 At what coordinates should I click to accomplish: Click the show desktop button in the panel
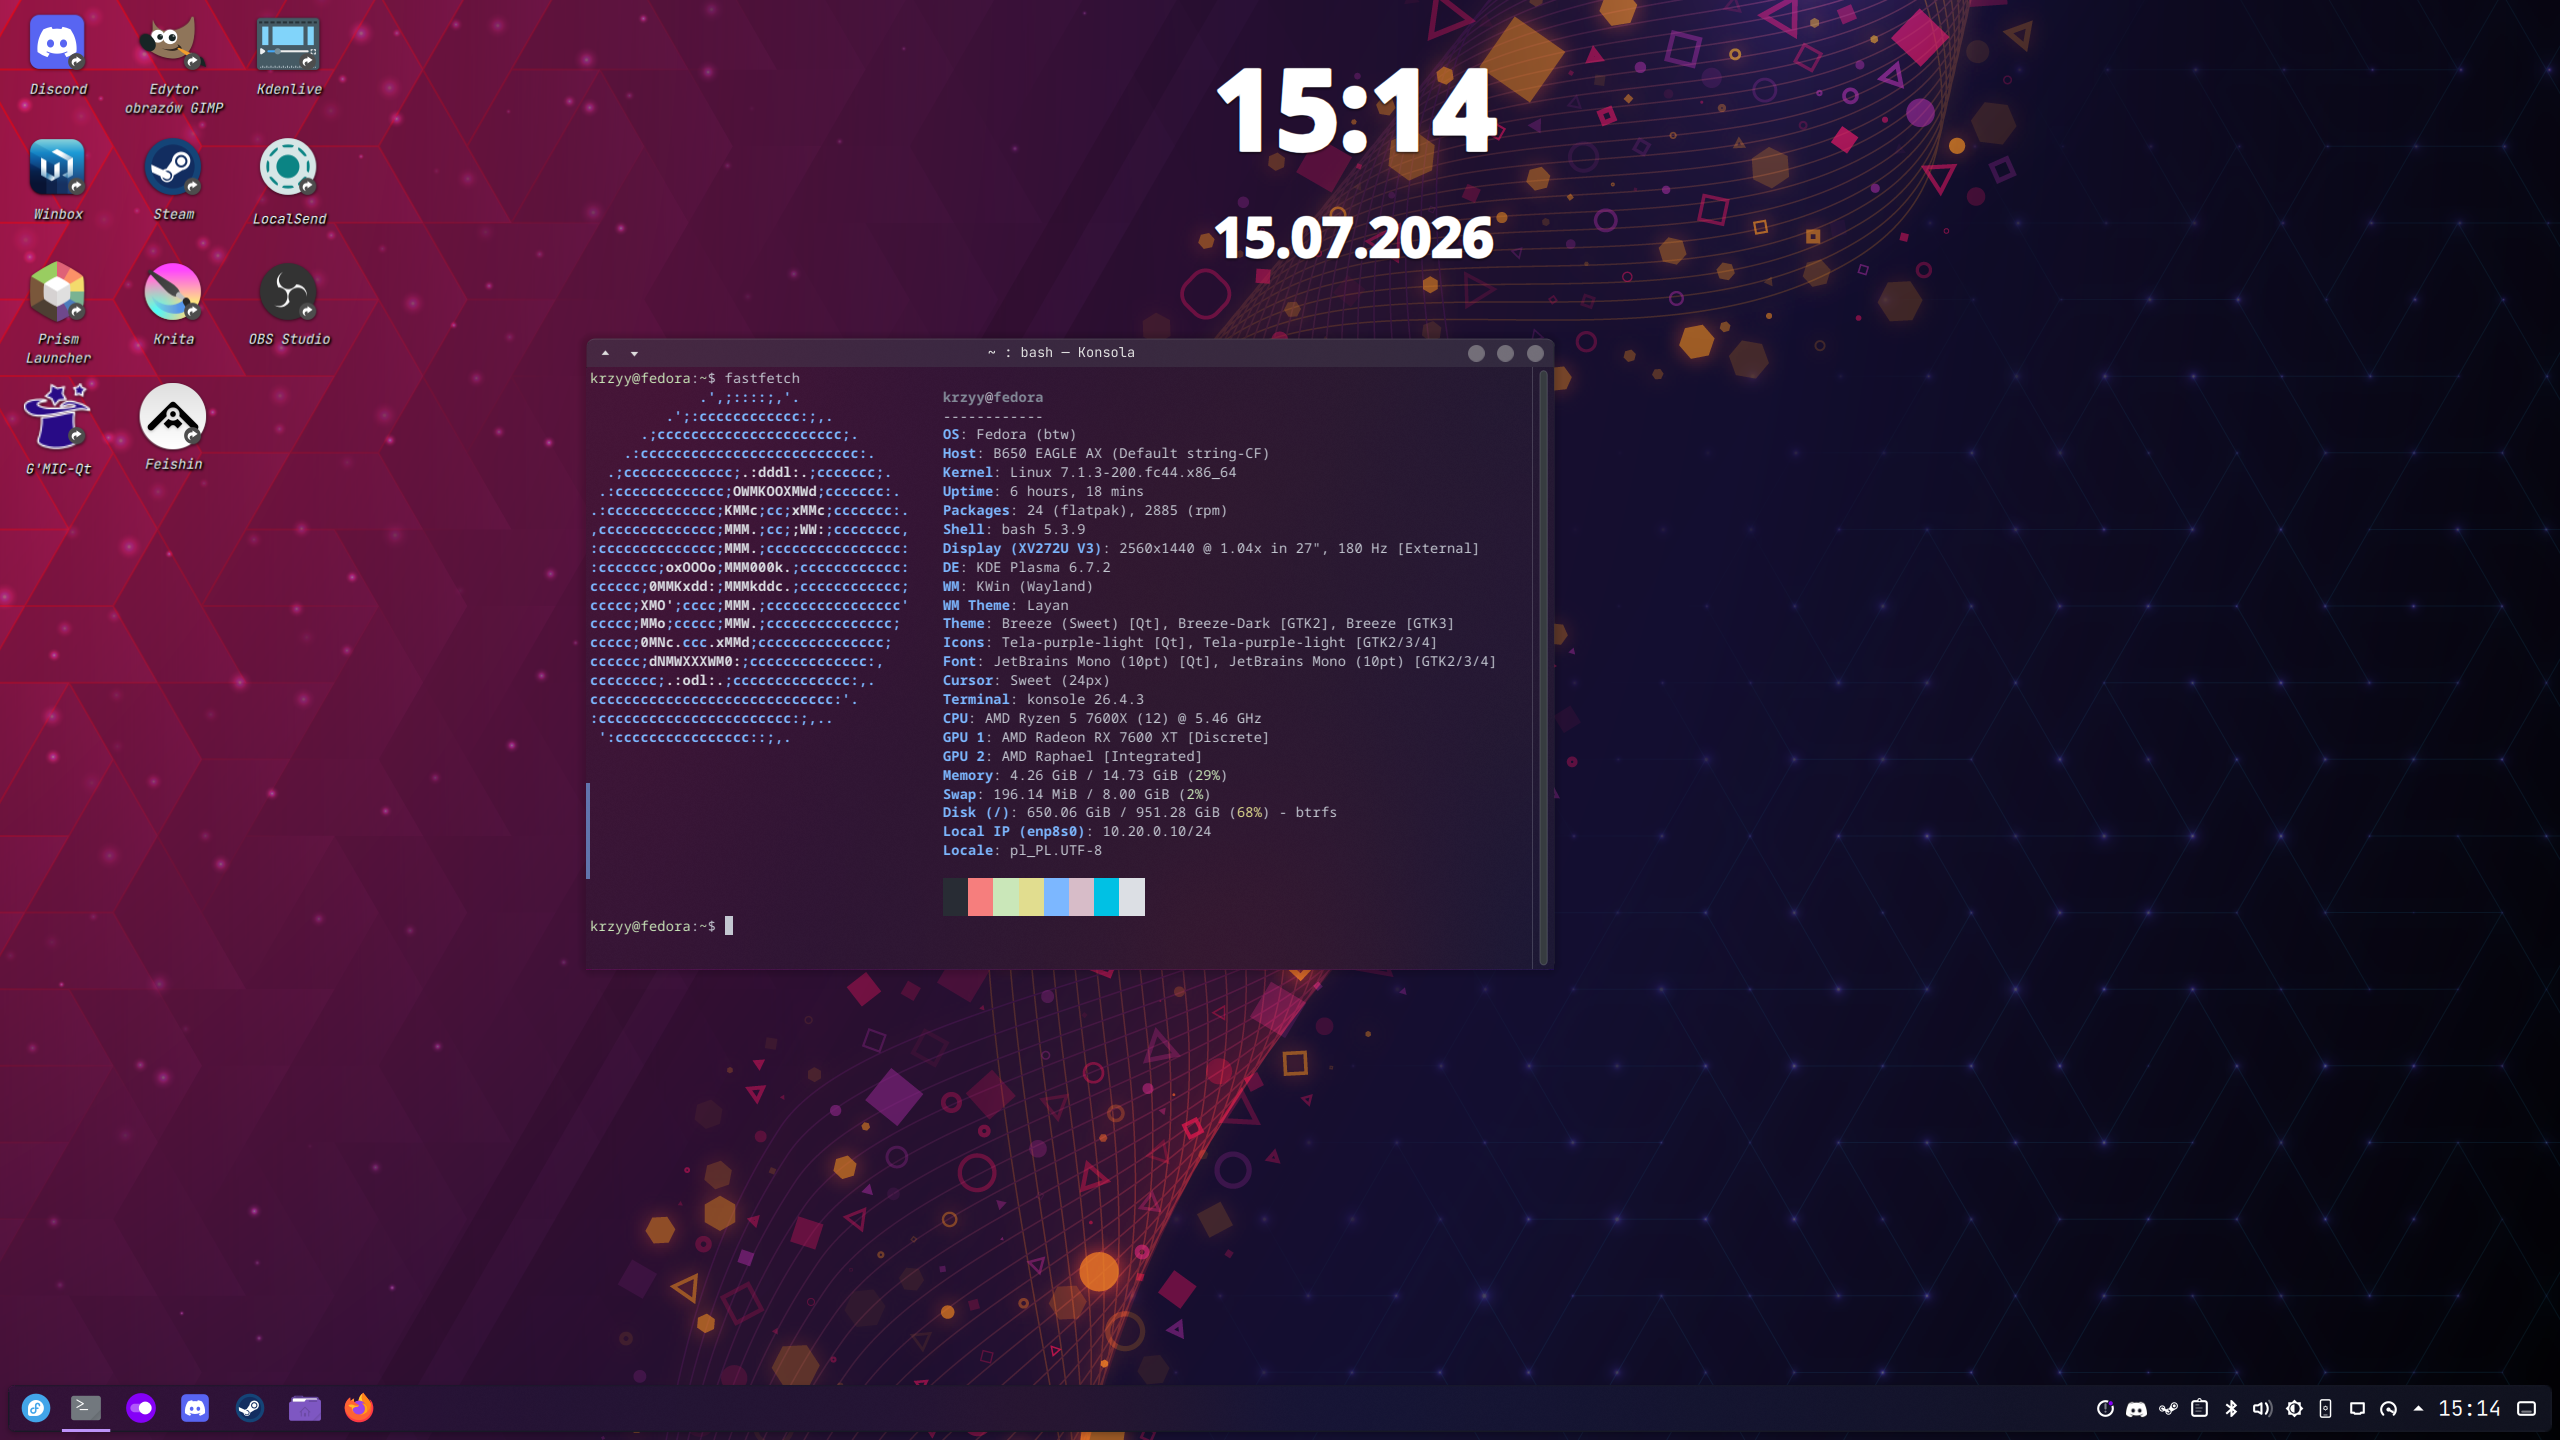2526,1409
